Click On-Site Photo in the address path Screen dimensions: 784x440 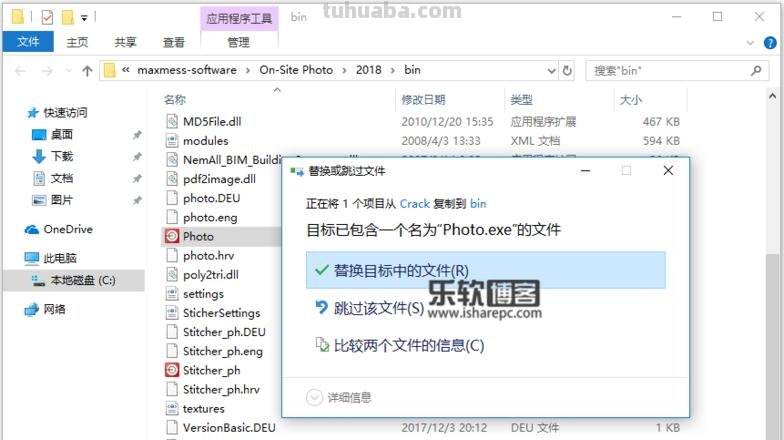tap(296, 70)
